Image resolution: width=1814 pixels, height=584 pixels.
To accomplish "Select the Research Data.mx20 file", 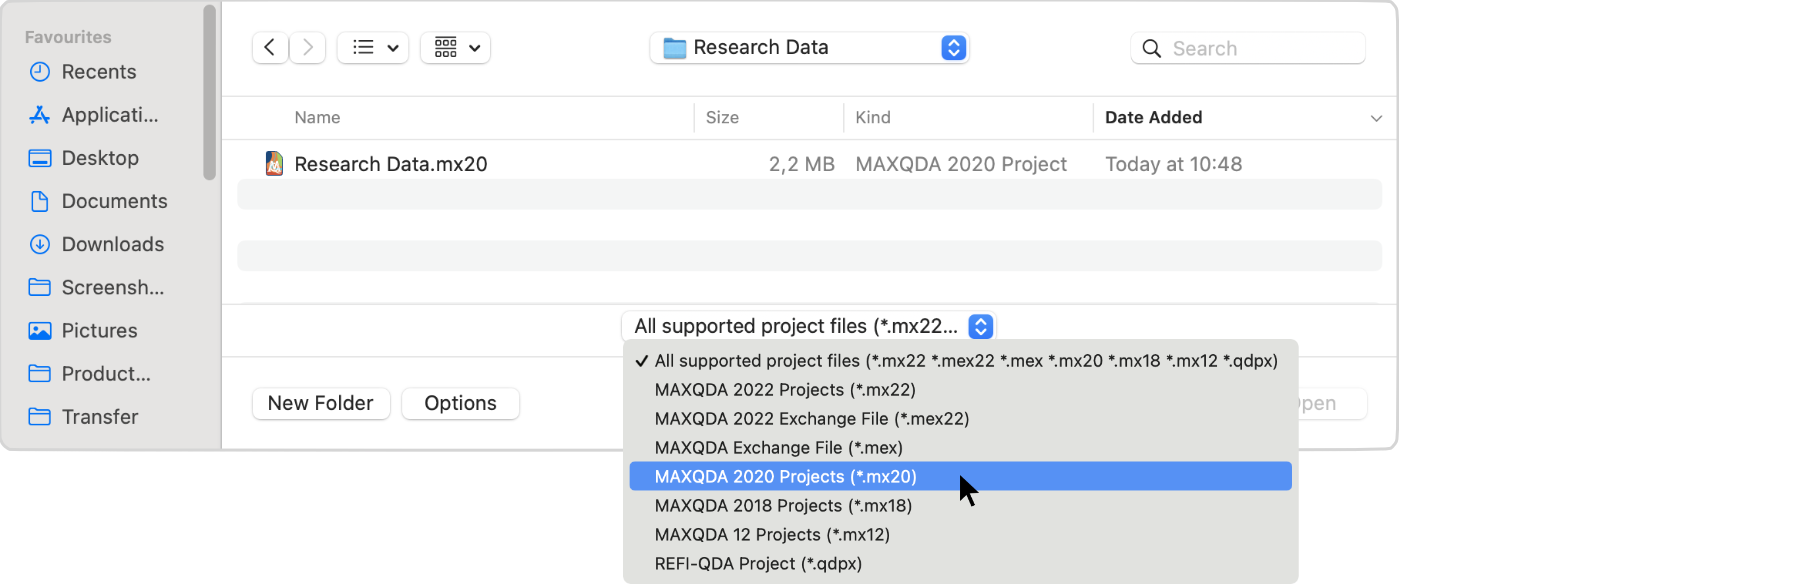I will [x=390, y=164].
